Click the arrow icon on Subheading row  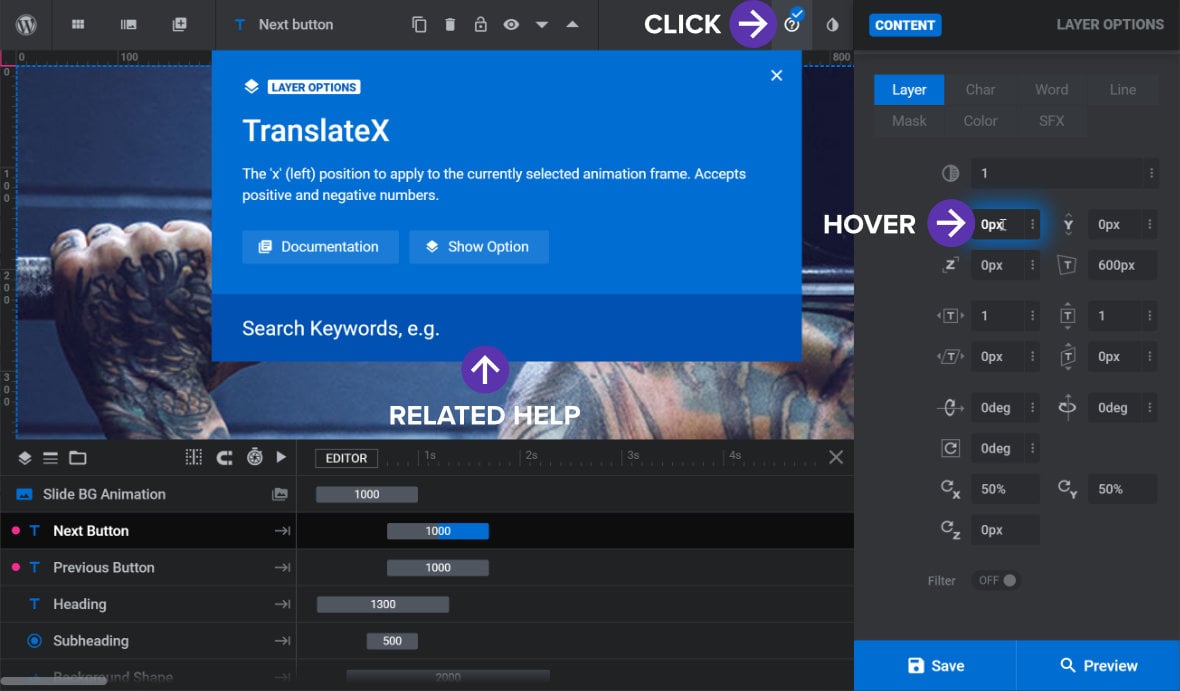point(282,641)
